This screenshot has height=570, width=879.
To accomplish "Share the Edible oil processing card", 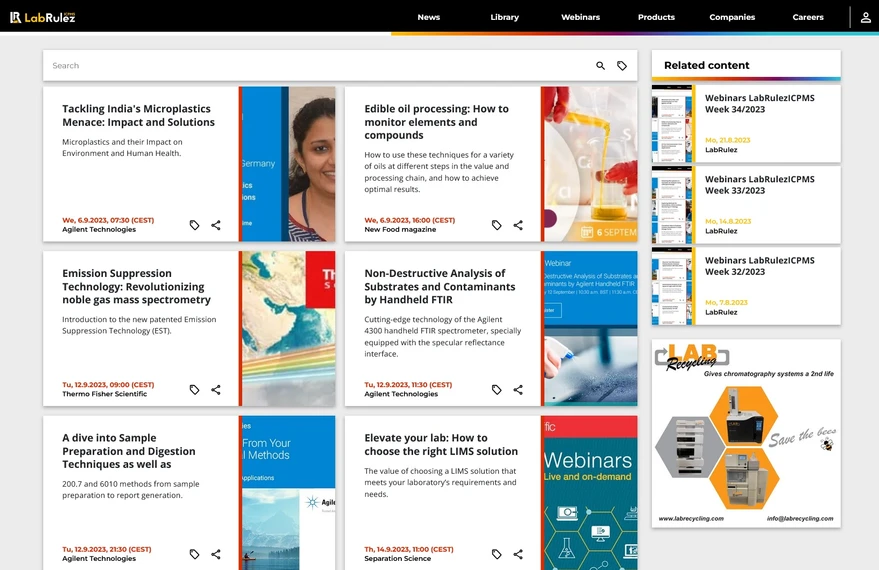I will click(x=518, y=225).
